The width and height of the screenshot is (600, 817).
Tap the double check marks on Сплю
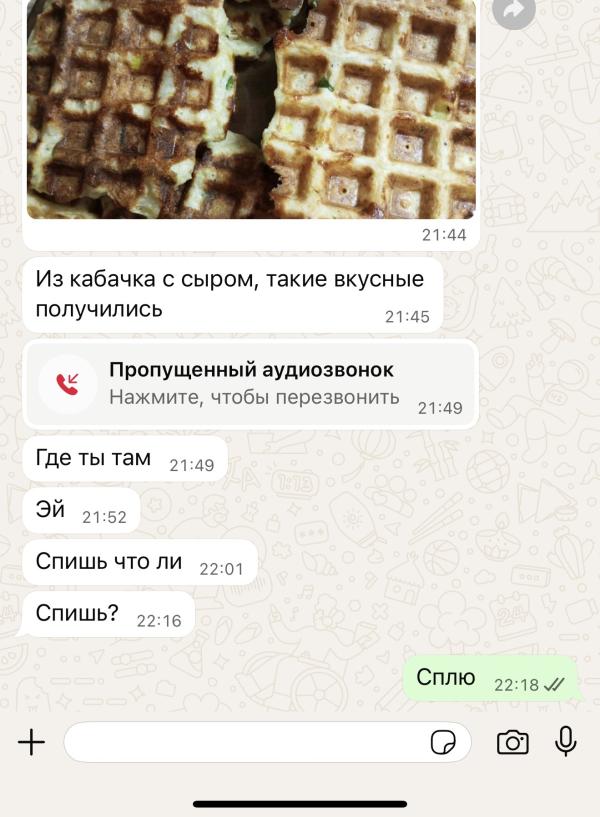point(554,684)
